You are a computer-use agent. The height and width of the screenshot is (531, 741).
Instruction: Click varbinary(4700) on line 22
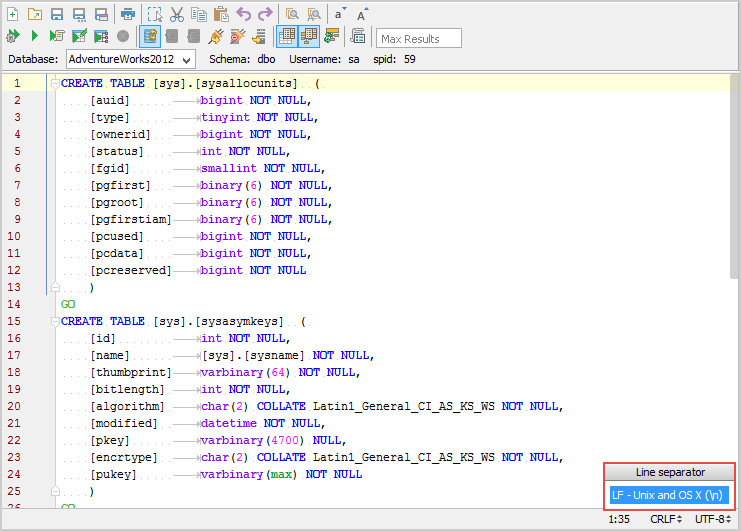click(252, 441)
